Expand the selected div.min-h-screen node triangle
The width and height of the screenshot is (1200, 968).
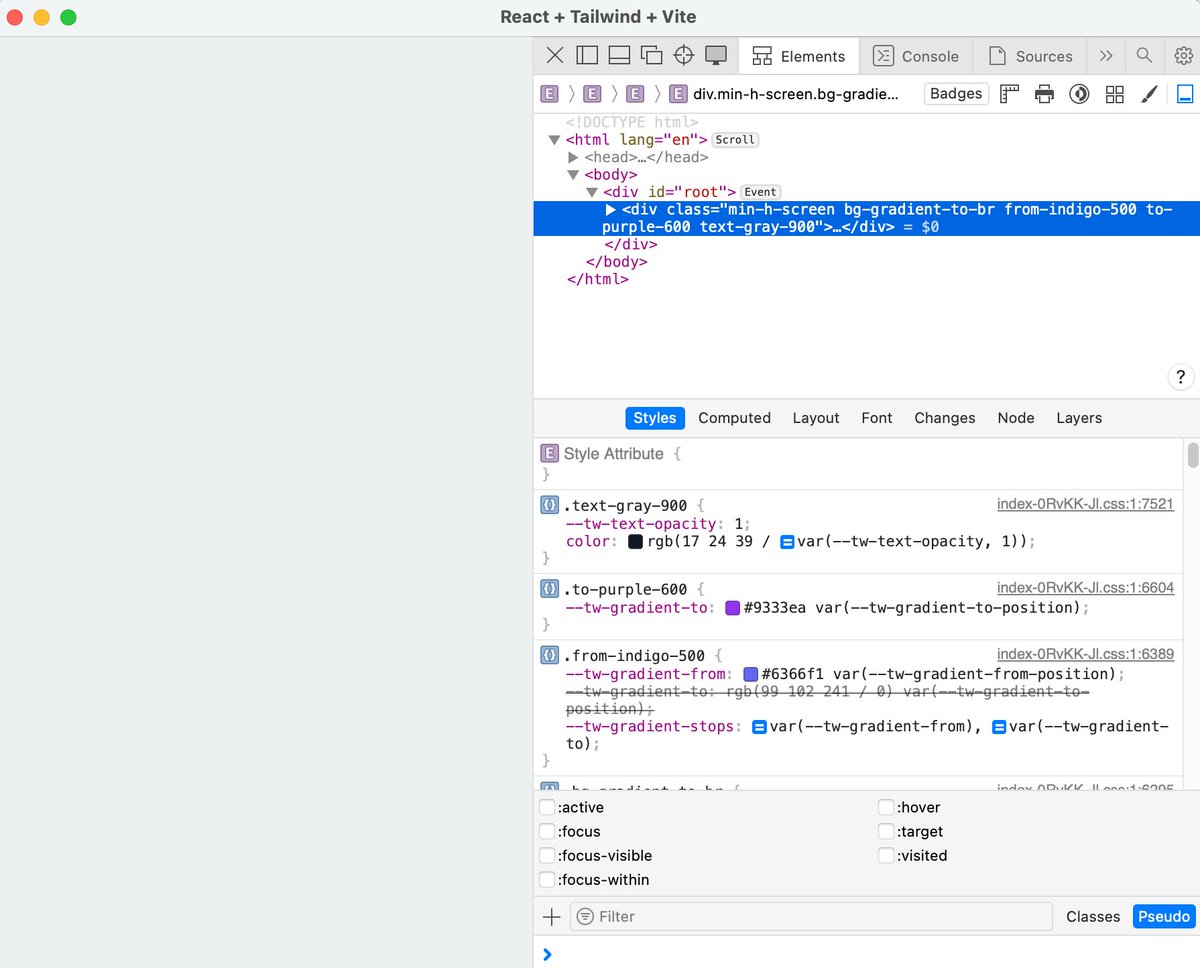click(611, 210)
